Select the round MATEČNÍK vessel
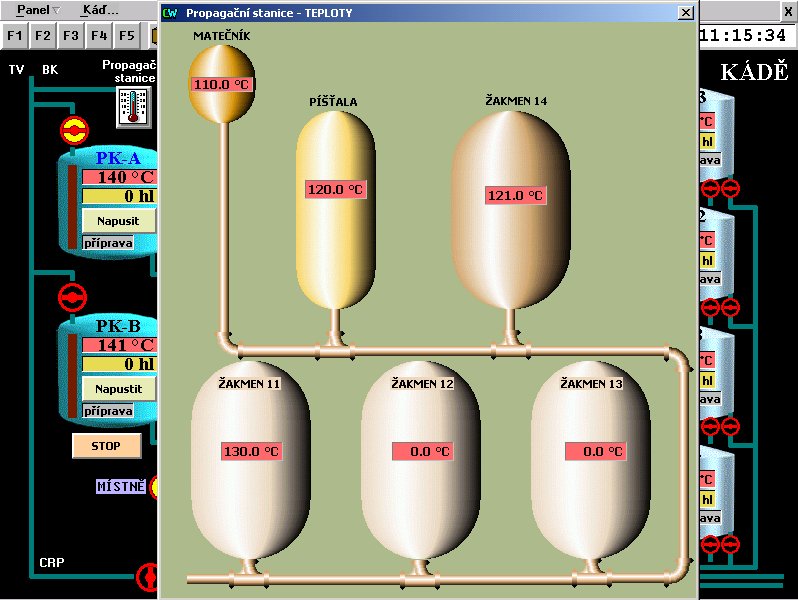 [x=222, y=84]
